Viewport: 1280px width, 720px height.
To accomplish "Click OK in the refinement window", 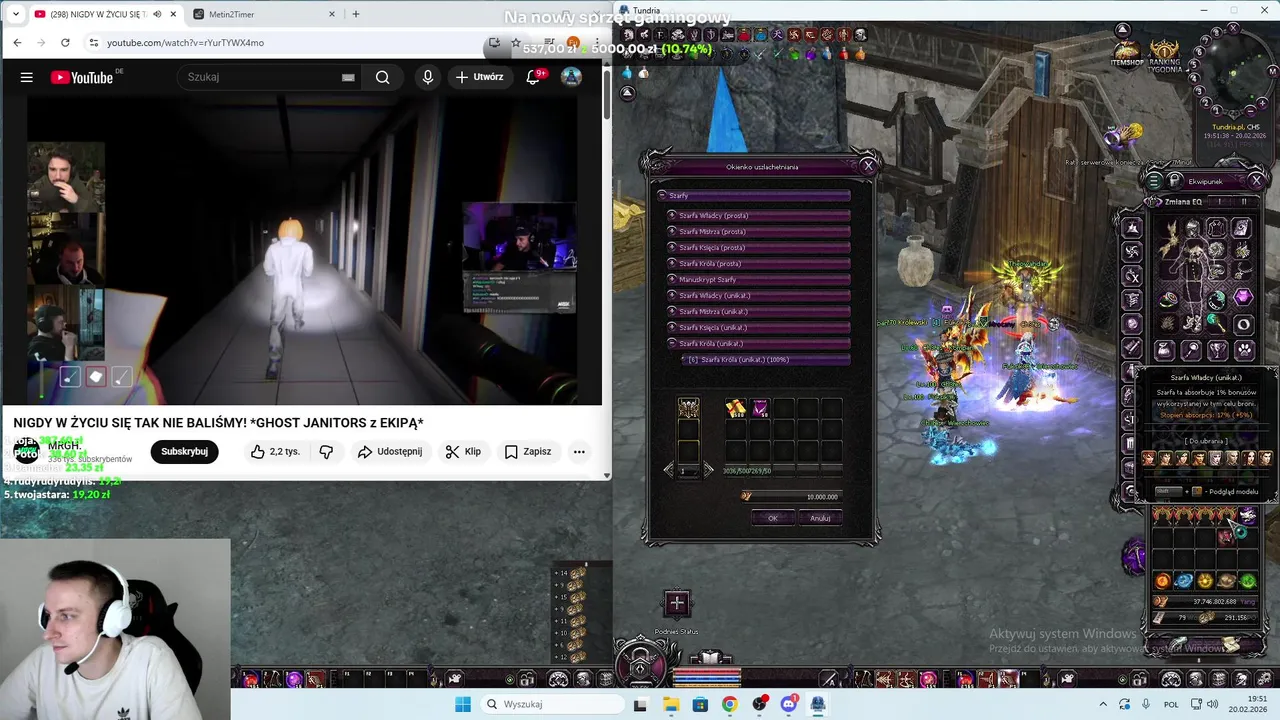I will point(772,518).
